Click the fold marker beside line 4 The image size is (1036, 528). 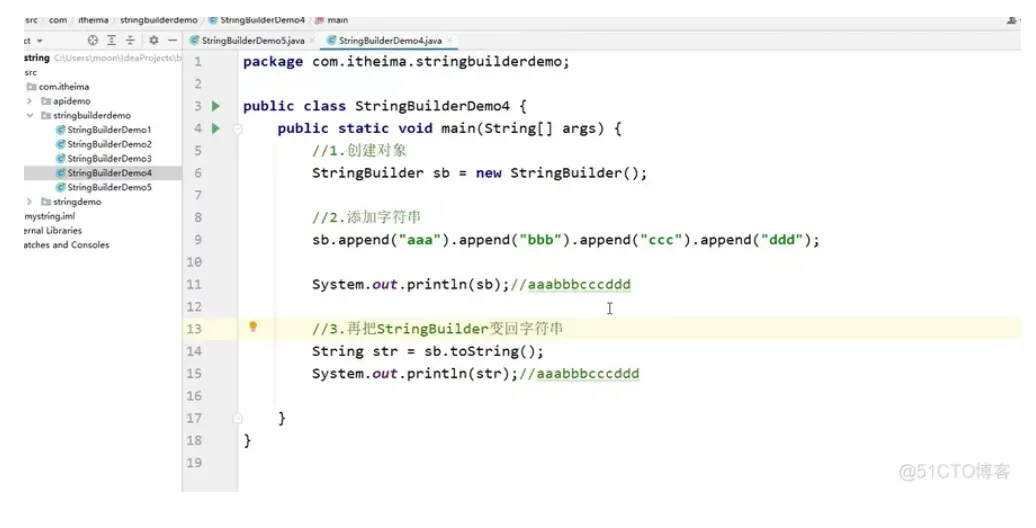coord(238,129)
